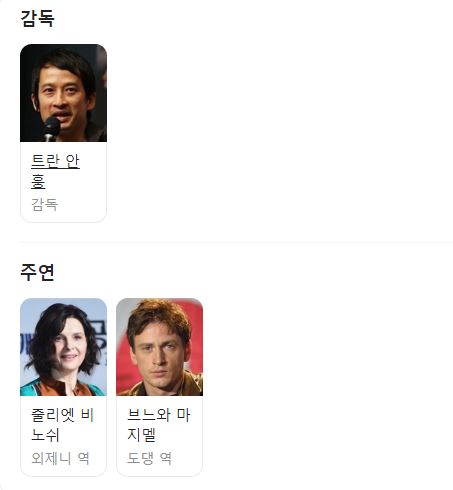Select the 감독 section heading
The width and height of the screenshot is (453, 490).
(37, 18)
